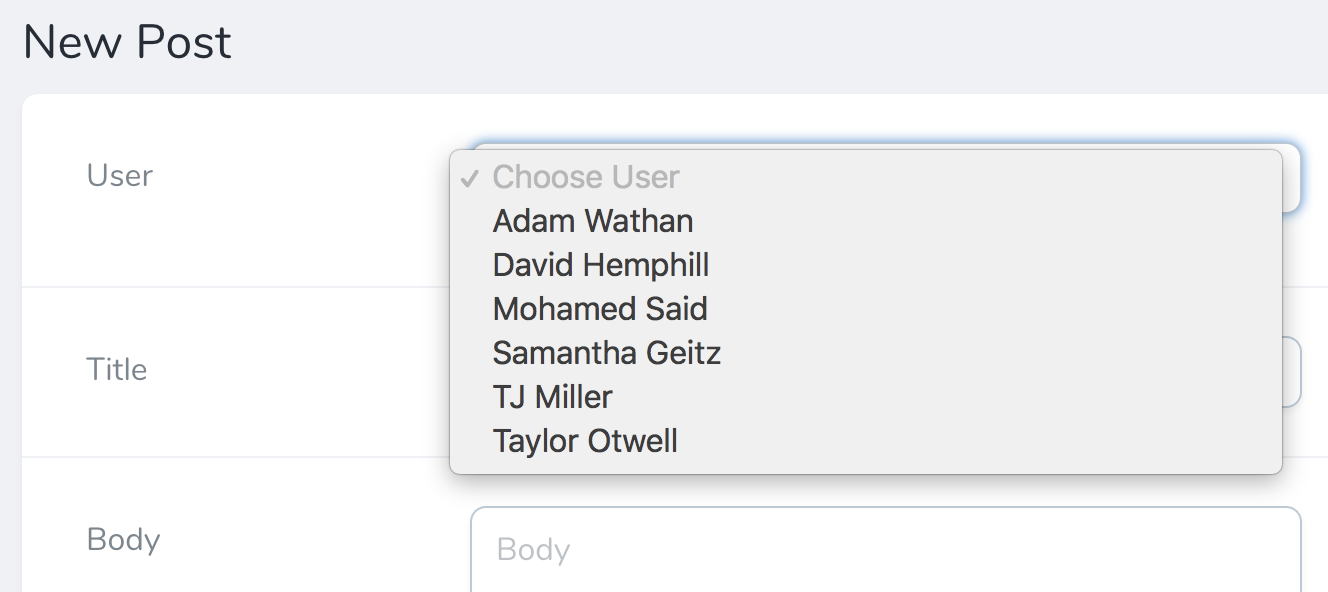The width and height of the screenshot is (1328, 592).
Task: Choose Adam Wathan from the user list
Action: tap(593, 221)
